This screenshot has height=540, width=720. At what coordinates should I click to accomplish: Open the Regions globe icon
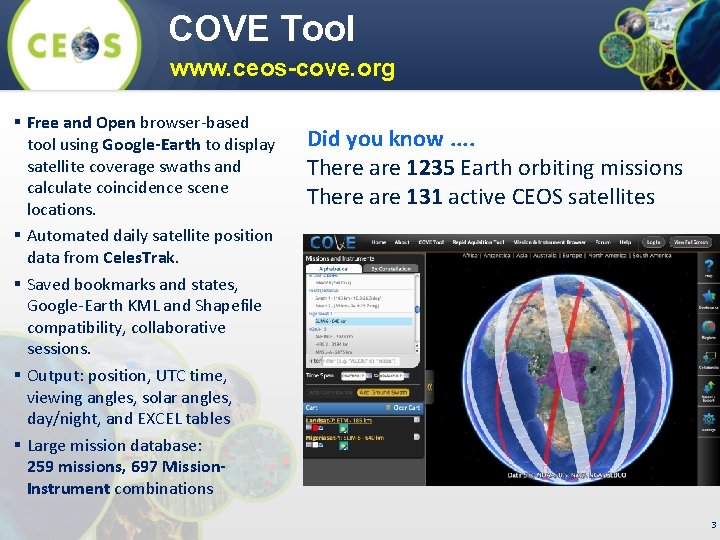[709, 329]
